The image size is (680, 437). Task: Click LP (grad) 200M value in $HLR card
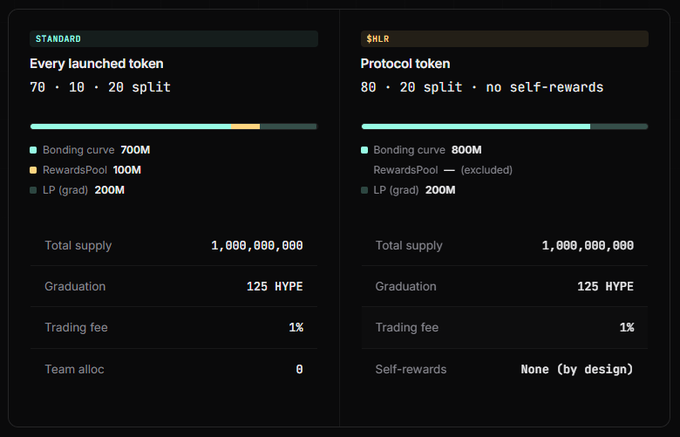(x=440, y=190)
